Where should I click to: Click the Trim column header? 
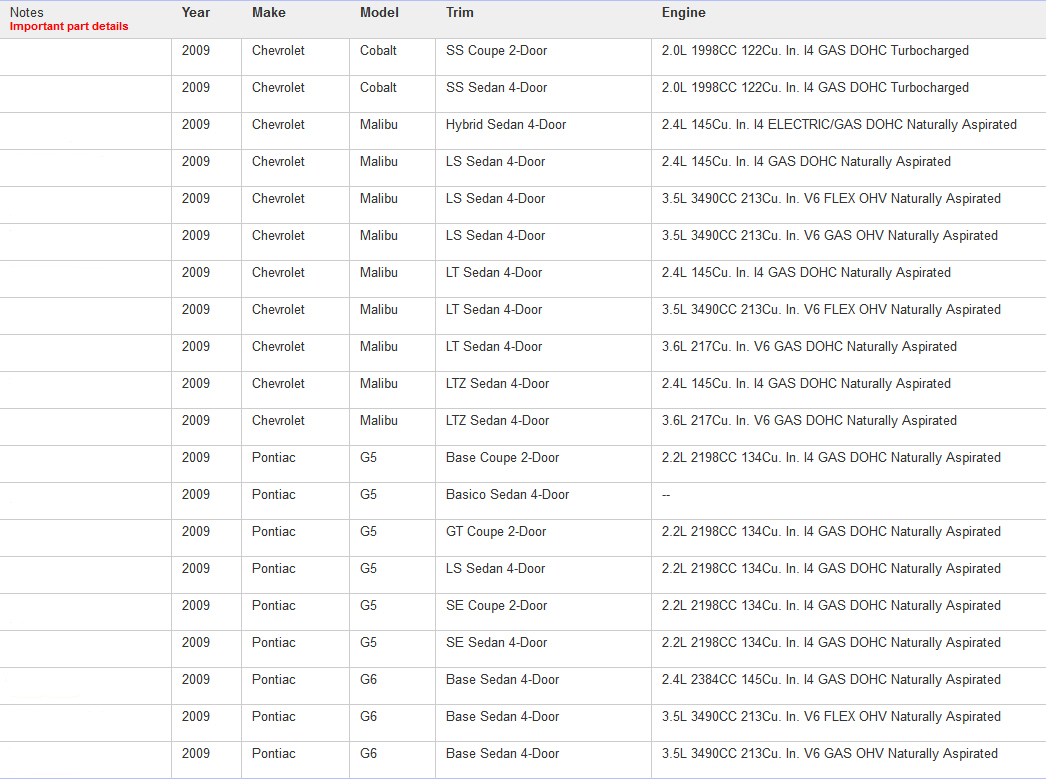click(x=460, y=13)
